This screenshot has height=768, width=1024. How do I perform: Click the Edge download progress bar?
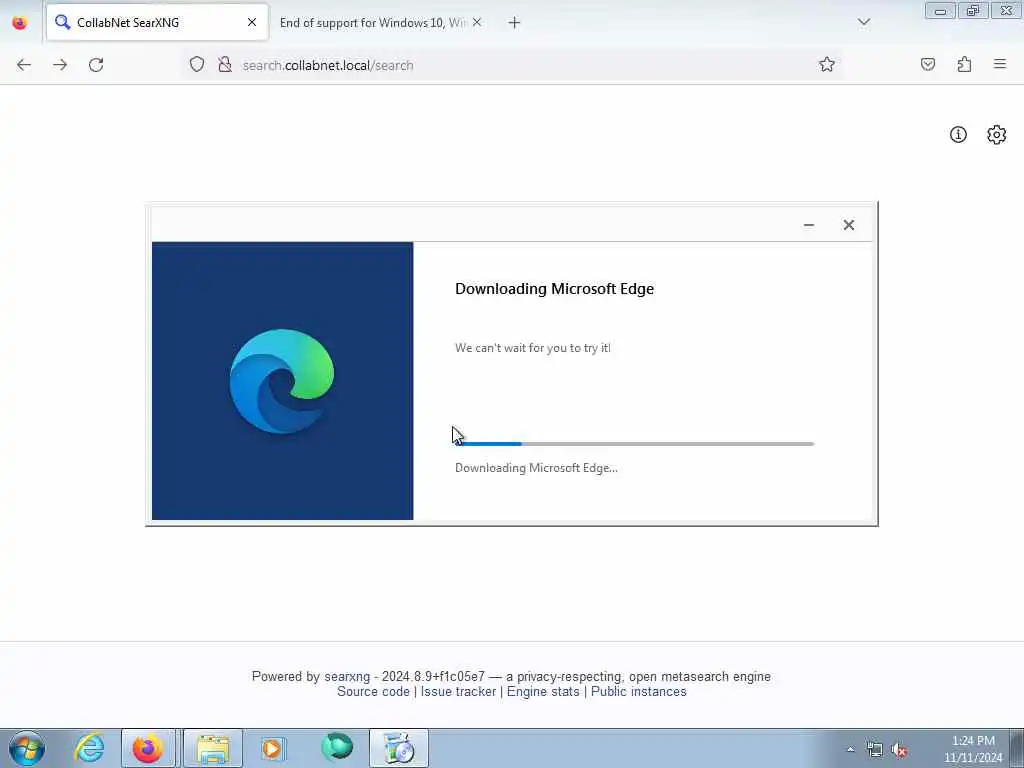(x=635, y=444)
